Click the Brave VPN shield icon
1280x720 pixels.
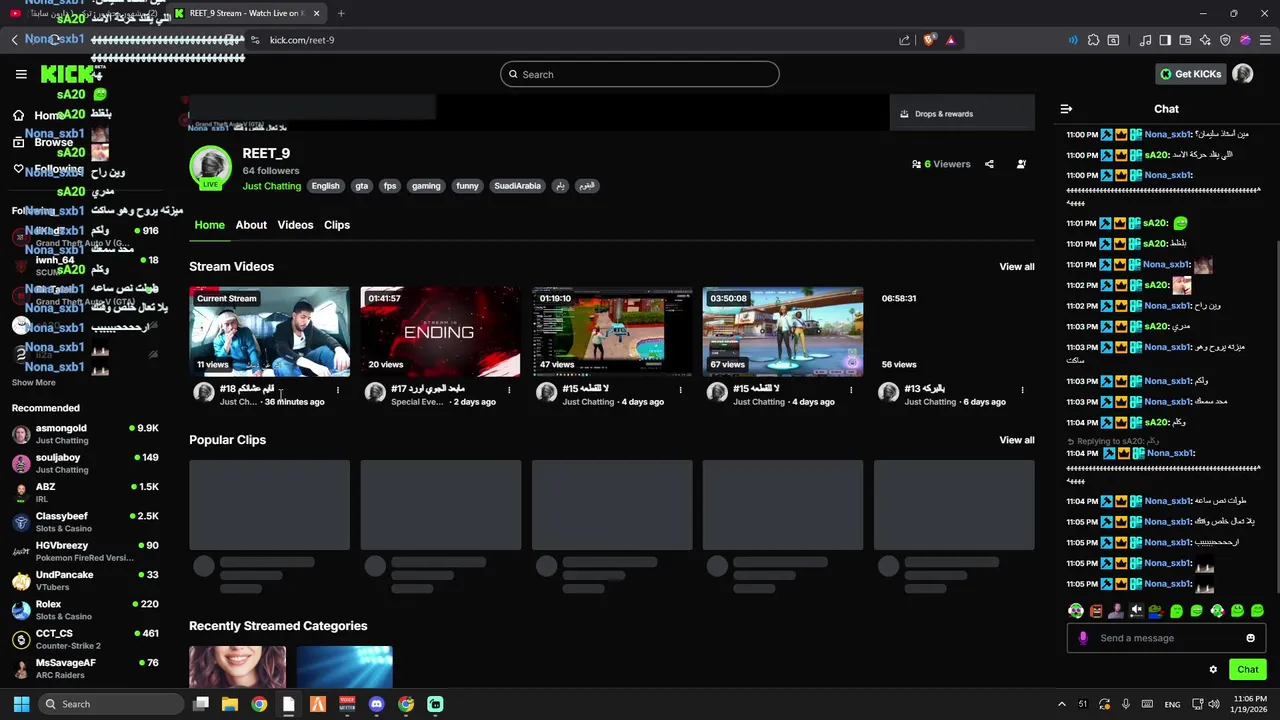(x=1225, y=40)
